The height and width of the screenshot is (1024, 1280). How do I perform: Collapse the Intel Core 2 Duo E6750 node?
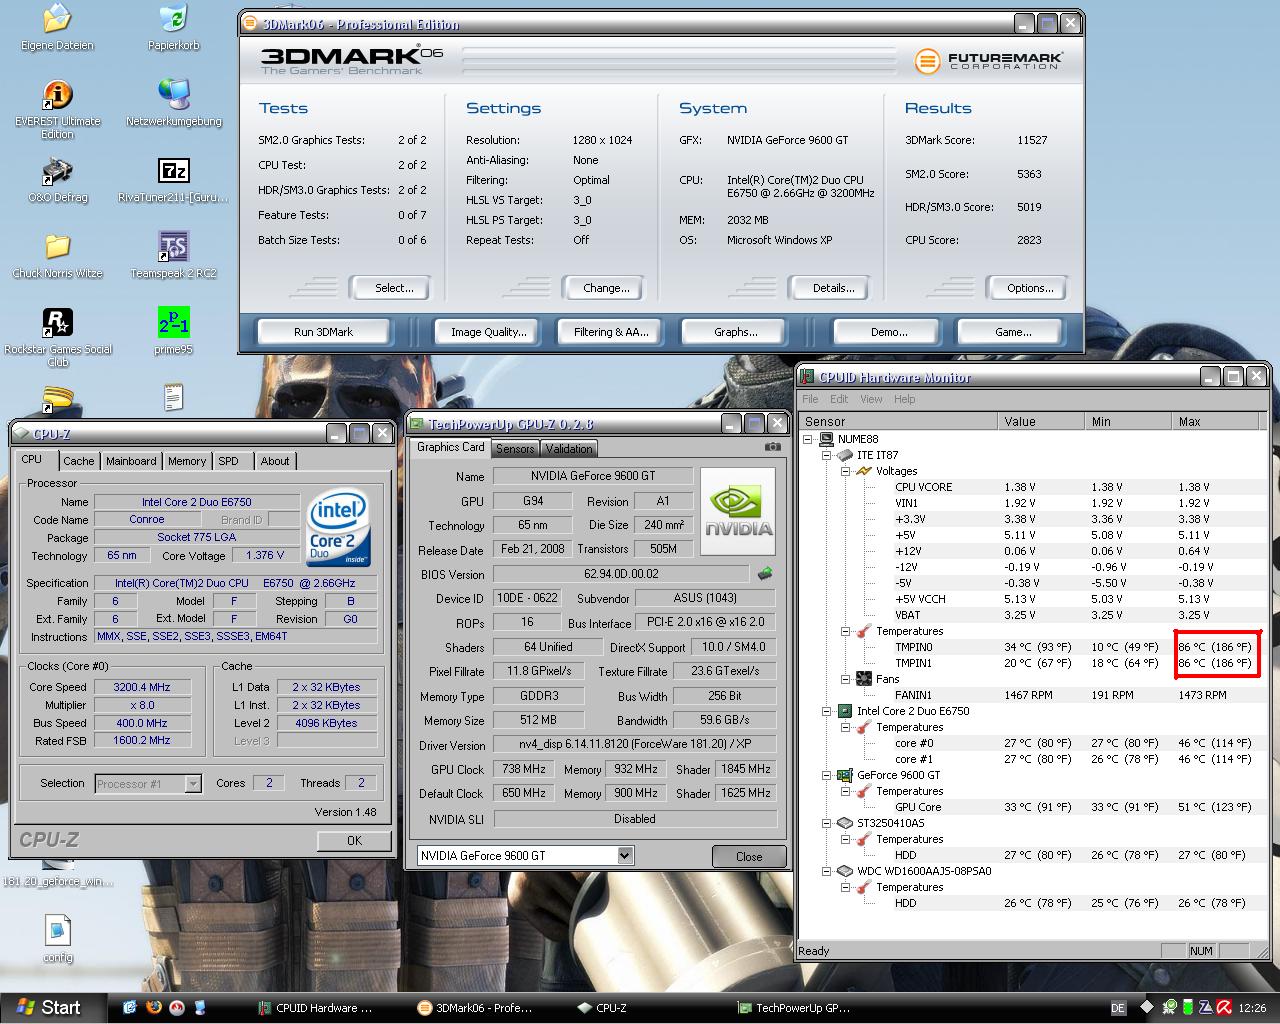pyautogui.click(x=827, y=711)
